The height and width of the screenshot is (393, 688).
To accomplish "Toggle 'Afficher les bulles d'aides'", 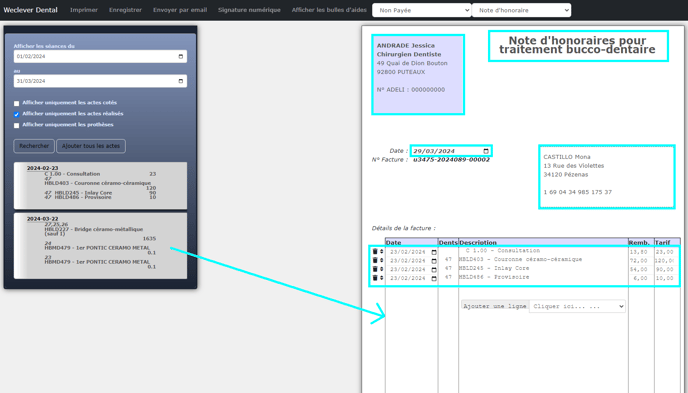I will 329,10.
